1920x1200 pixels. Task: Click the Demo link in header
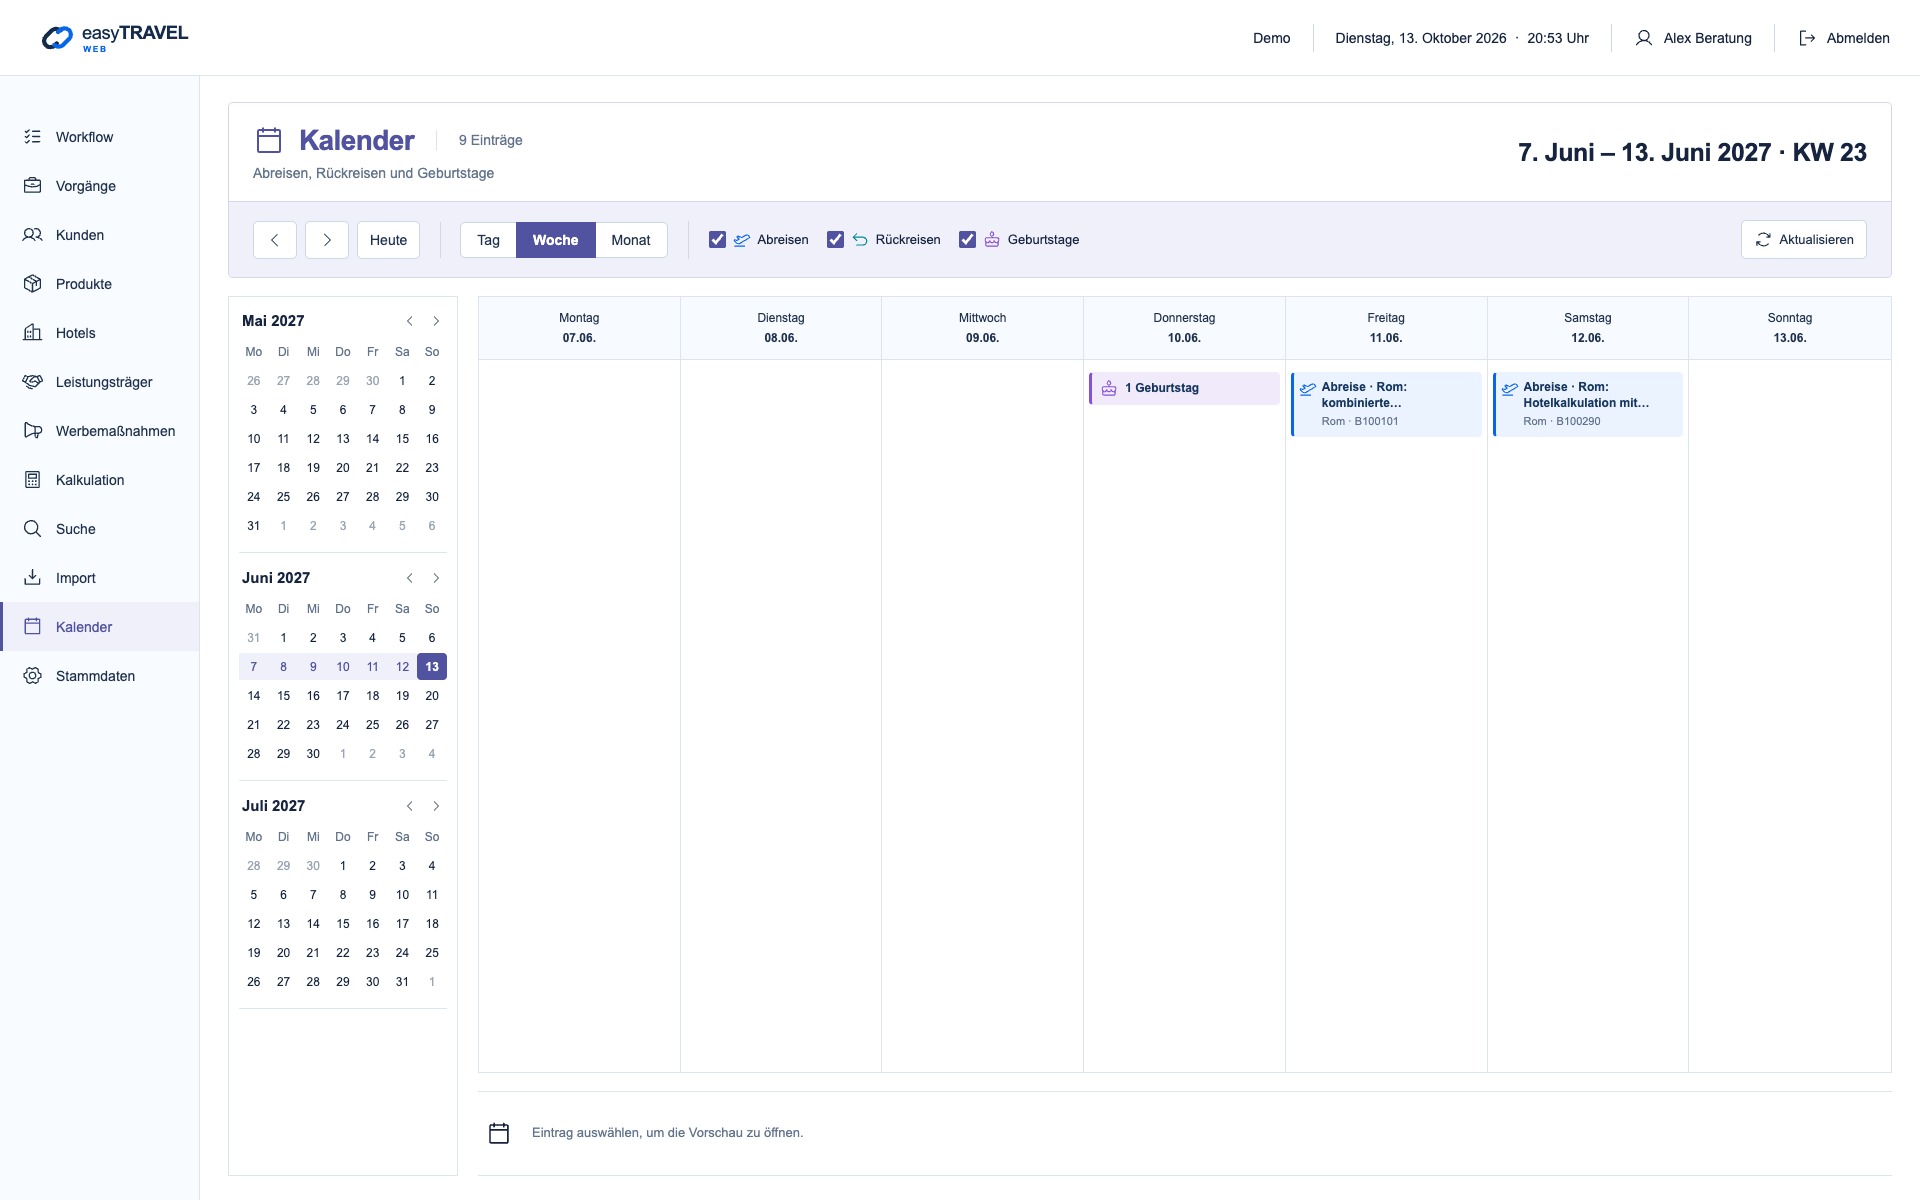(1271, 38)
